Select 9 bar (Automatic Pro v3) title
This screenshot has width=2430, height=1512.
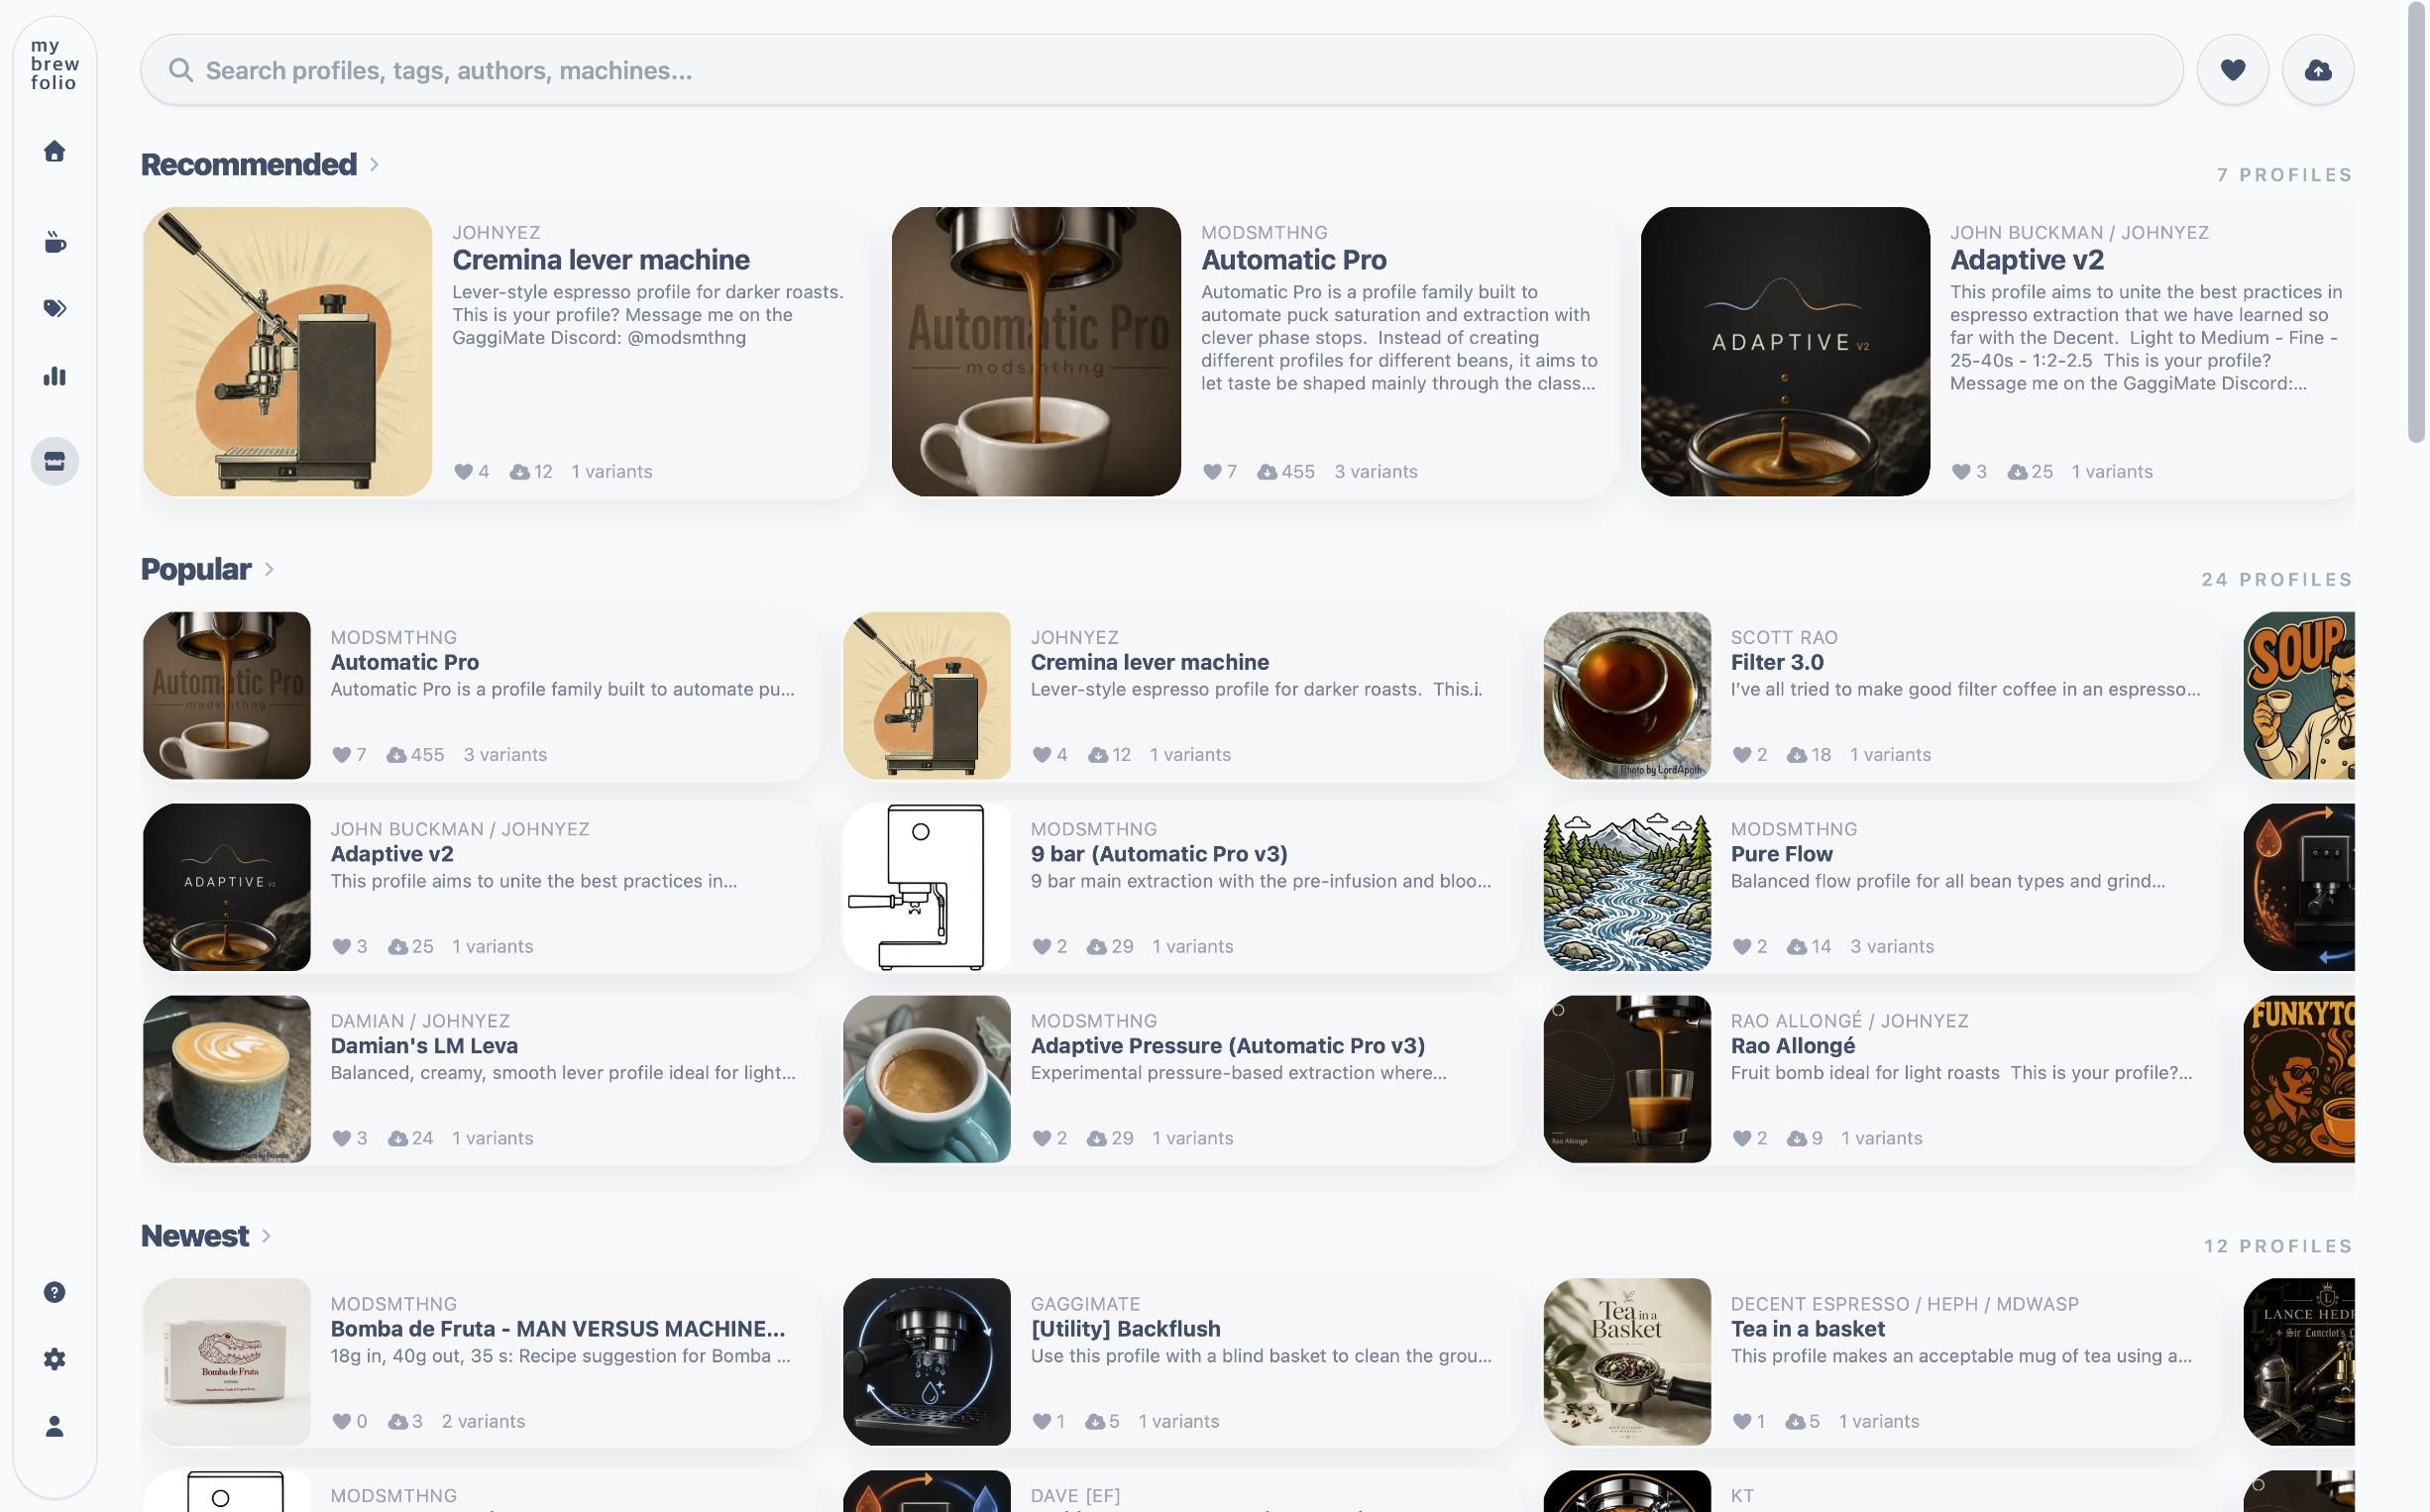(1159, 854)
